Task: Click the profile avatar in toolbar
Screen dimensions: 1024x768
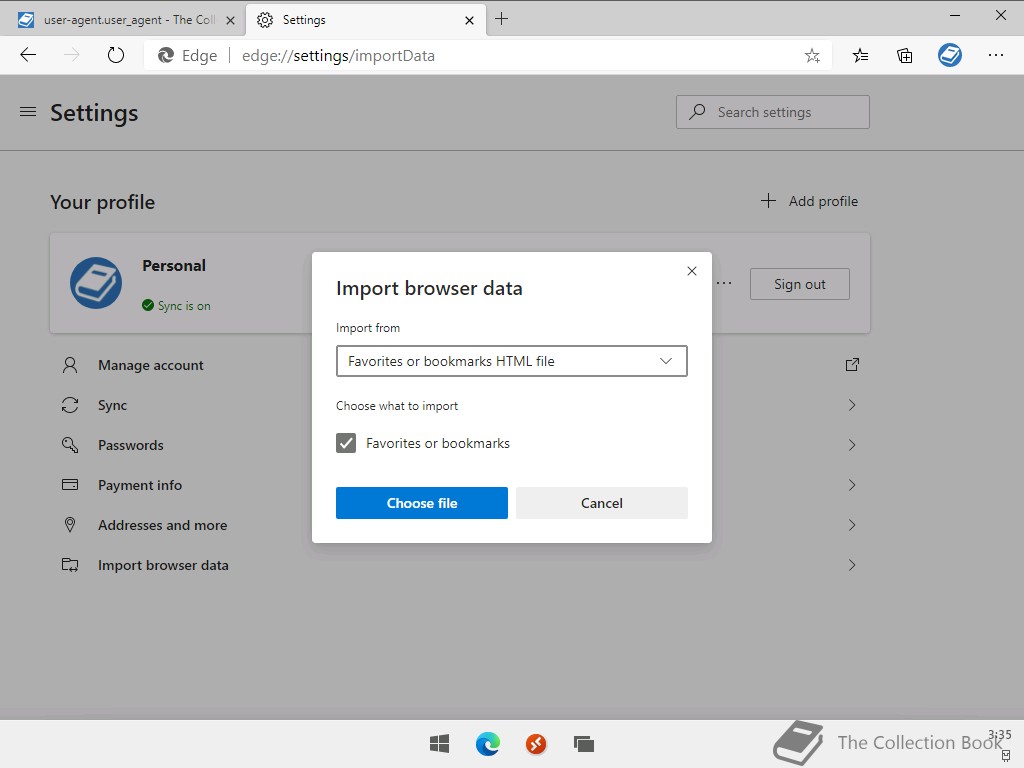Action: click(950, 56)
